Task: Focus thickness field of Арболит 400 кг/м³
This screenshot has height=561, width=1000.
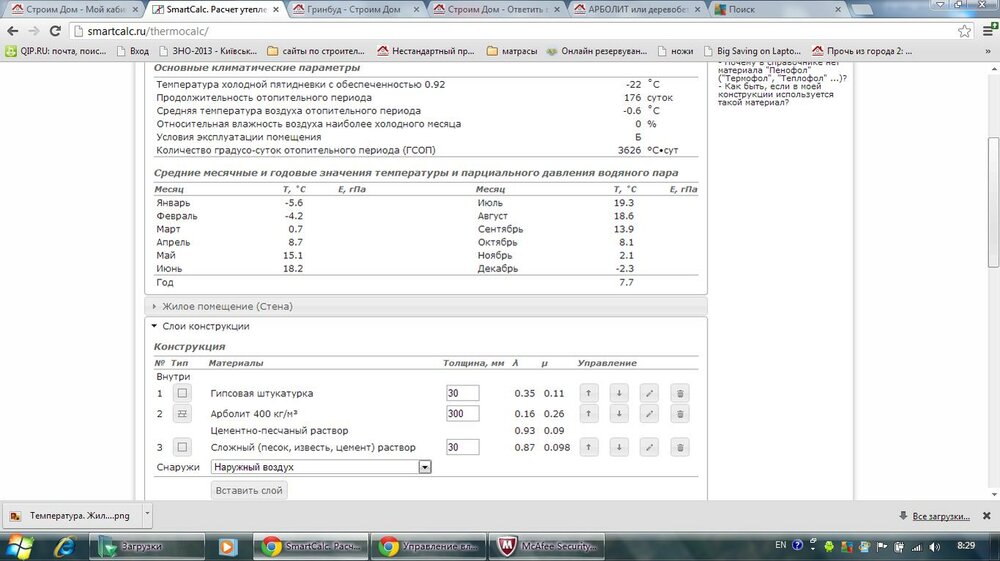Action: [462, 414]
